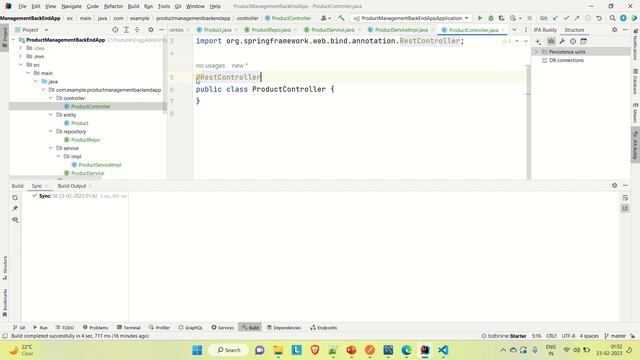Click CRLF line separator in status bar

[551, 336]
